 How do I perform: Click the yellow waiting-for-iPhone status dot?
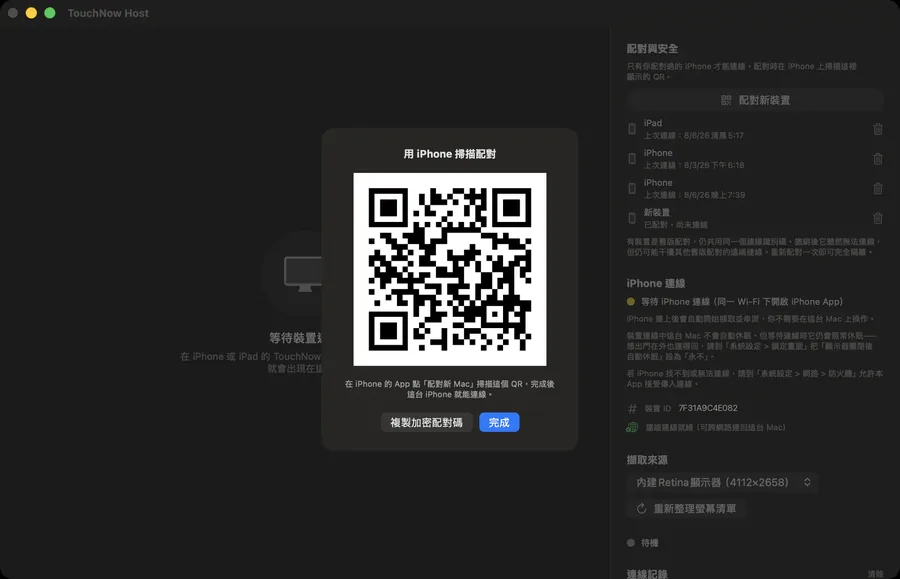(x=631, y=301)
